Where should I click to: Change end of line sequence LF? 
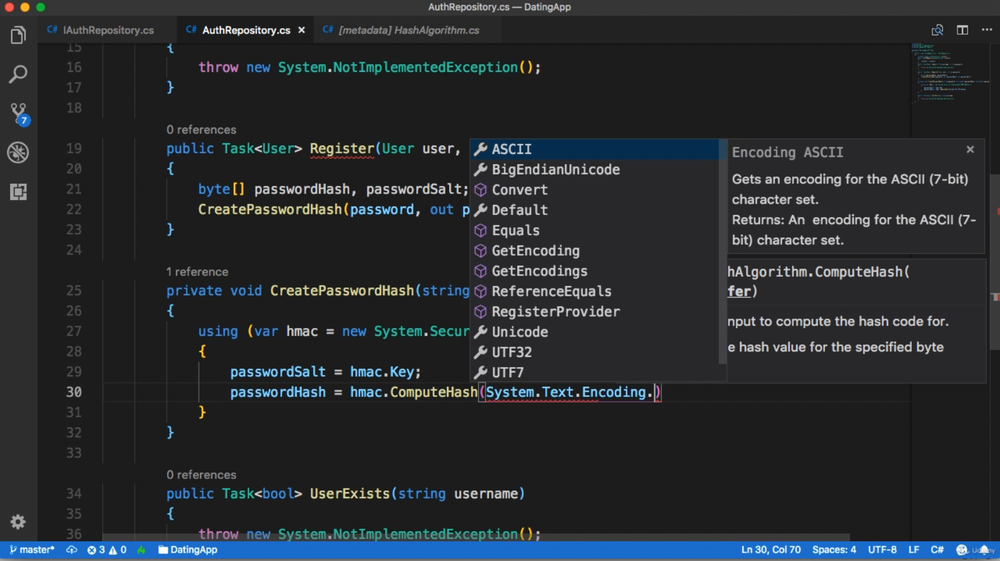click(913, 550)
